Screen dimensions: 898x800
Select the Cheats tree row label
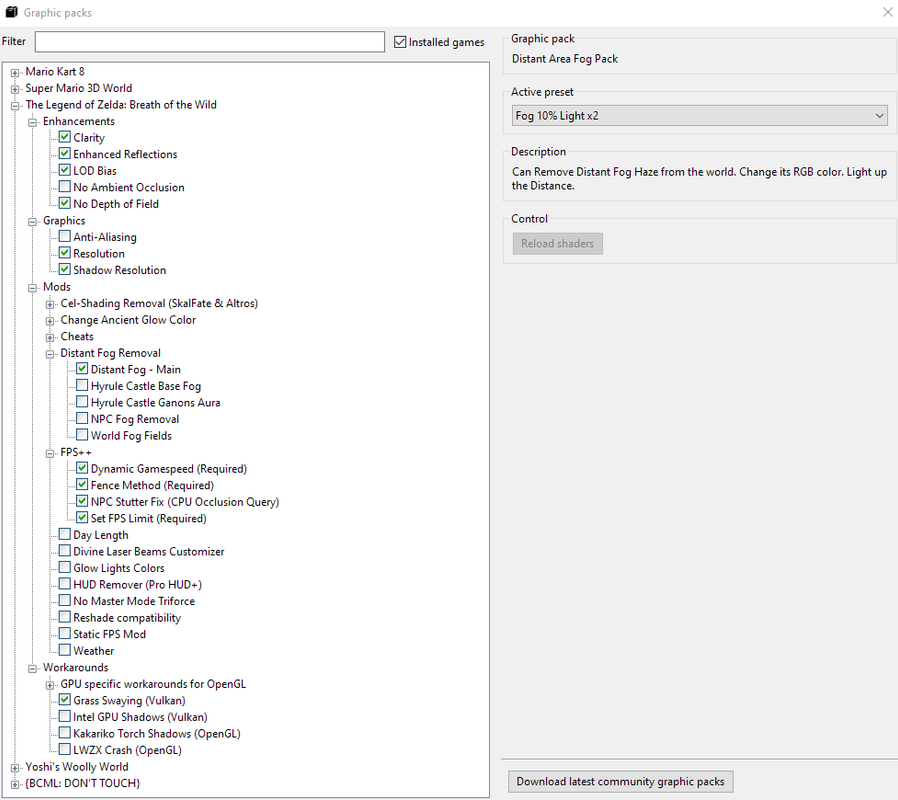[x=77, y=337]
